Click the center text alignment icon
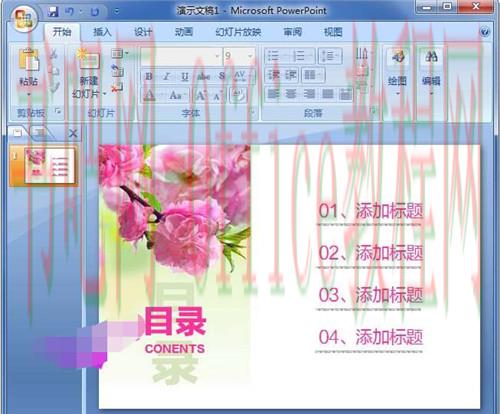 click(291, 94)
